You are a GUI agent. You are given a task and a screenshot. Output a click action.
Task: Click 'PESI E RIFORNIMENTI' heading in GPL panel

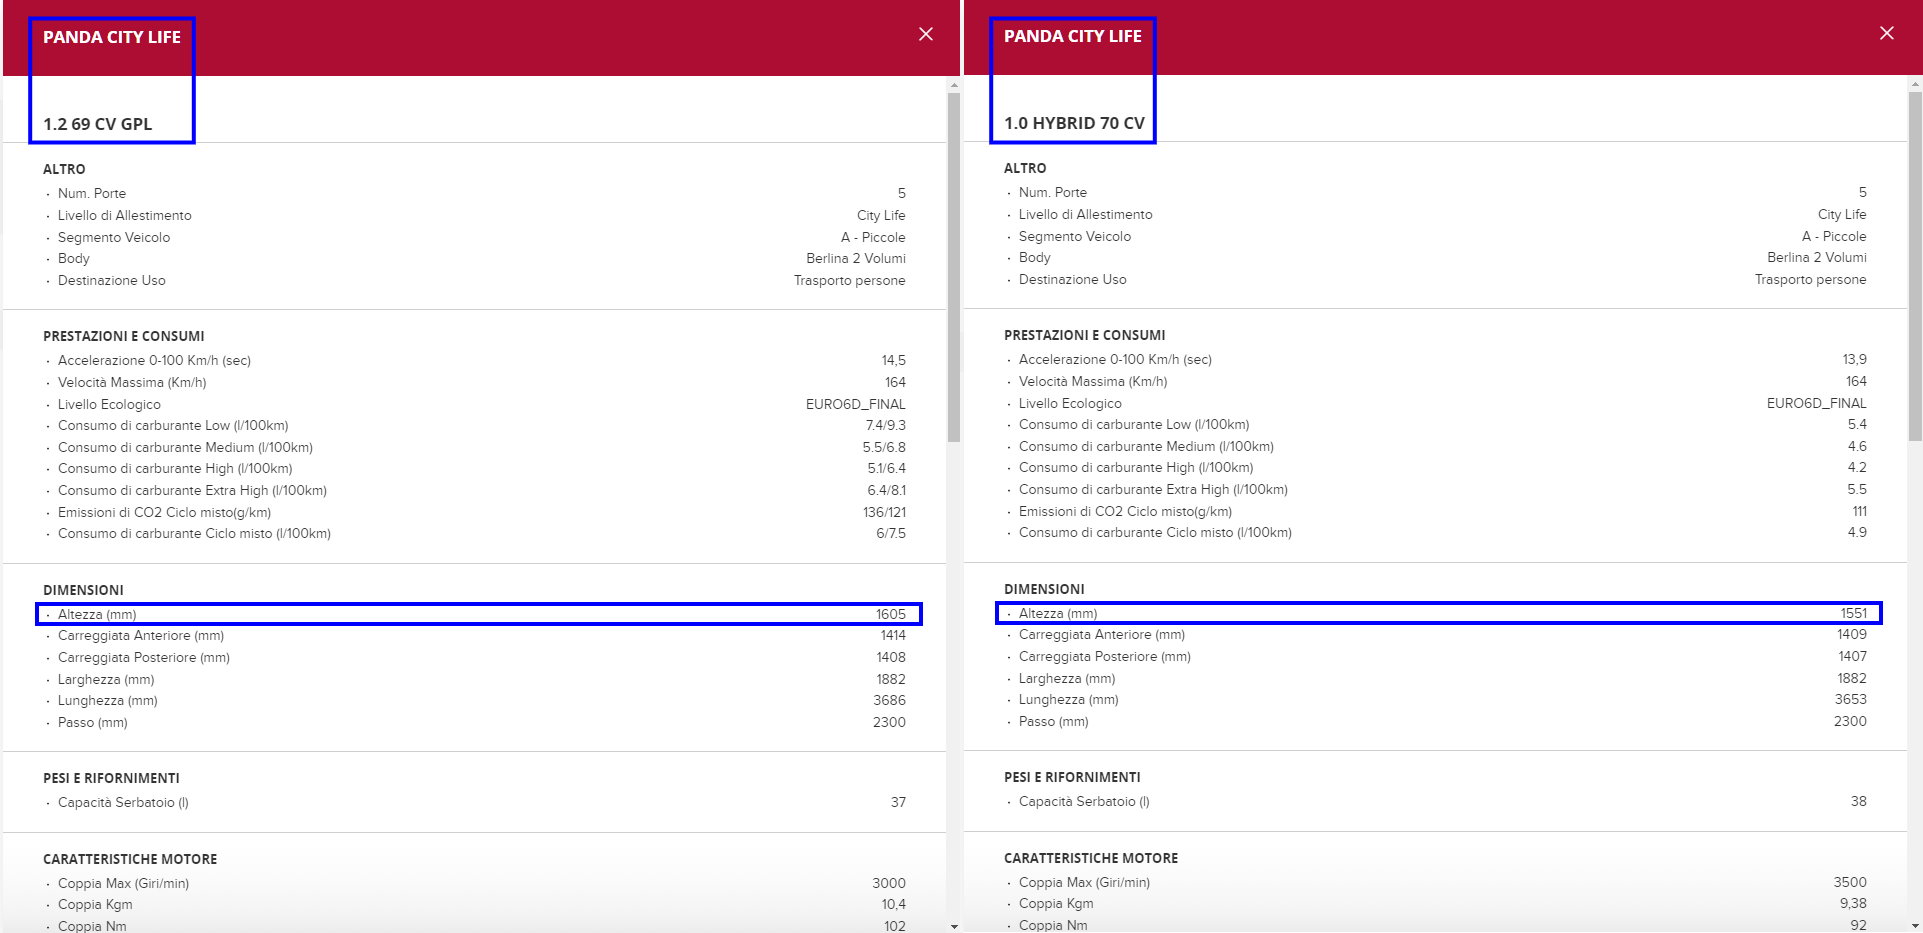[111, 778]
